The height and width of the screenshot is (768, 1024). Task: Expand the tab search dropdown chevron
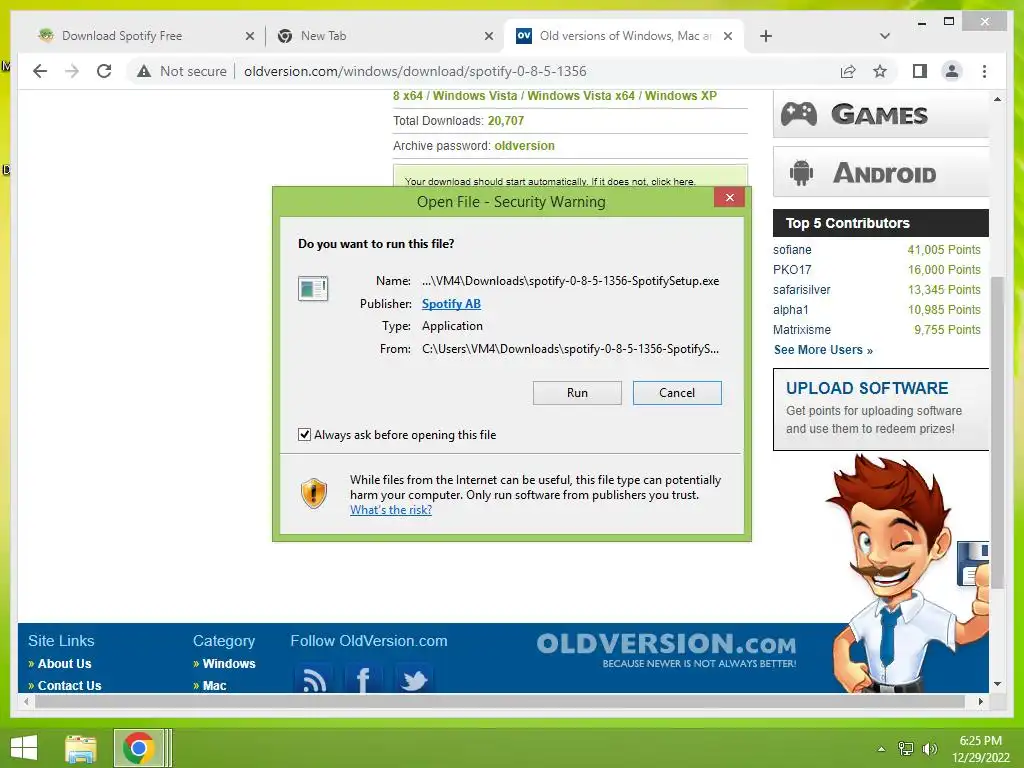[884, 36]
